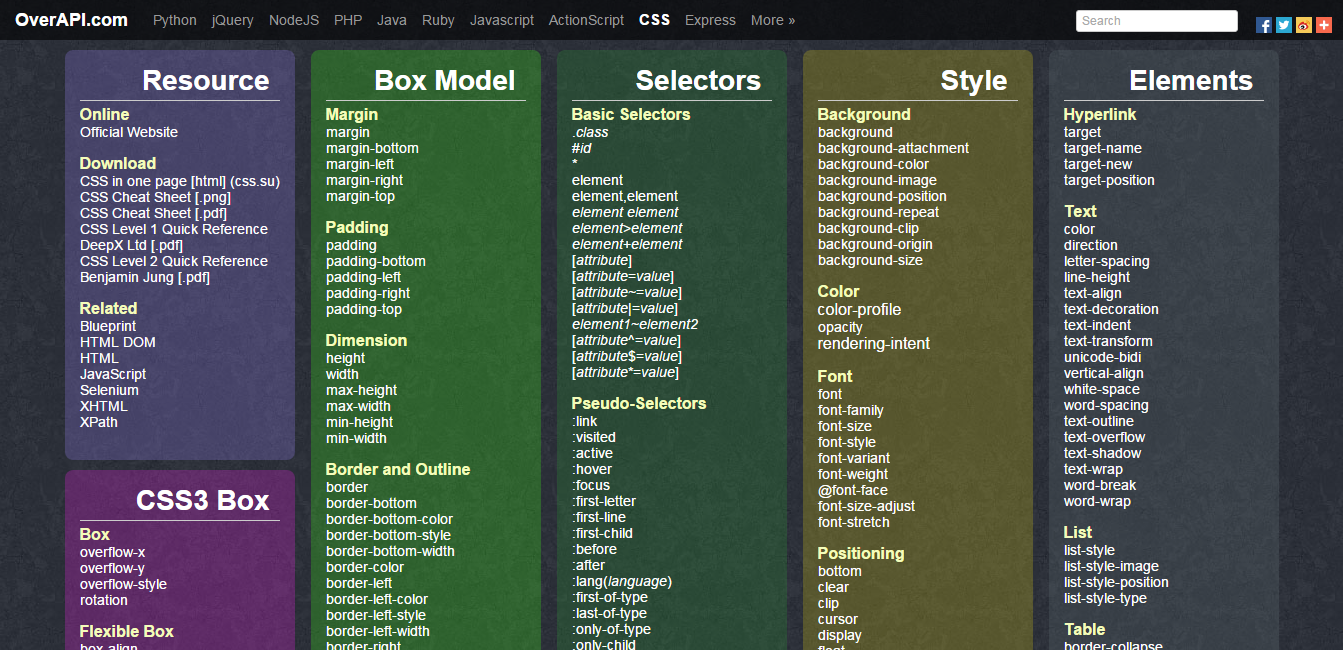The width and height of the screenshot is (1343, 650).
Task: Download the CSS Cheat Sheet [.pdf]
Action: [154, 213]
